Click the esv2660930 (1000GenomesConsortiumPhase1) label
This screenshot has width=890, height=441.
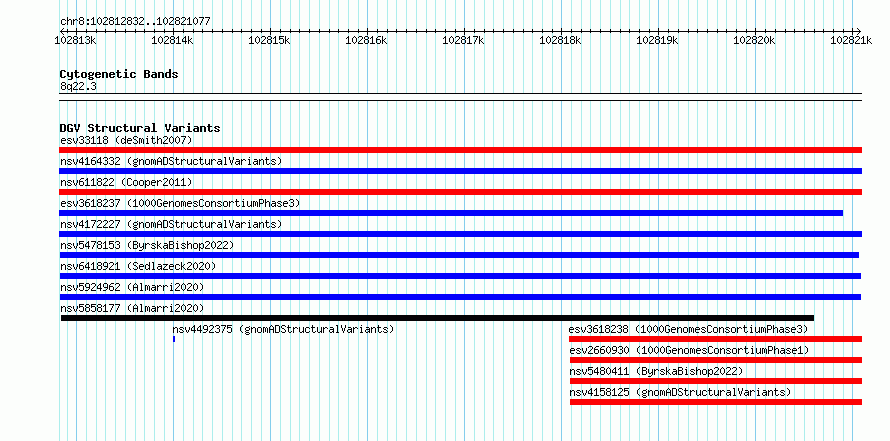(690, 350)
